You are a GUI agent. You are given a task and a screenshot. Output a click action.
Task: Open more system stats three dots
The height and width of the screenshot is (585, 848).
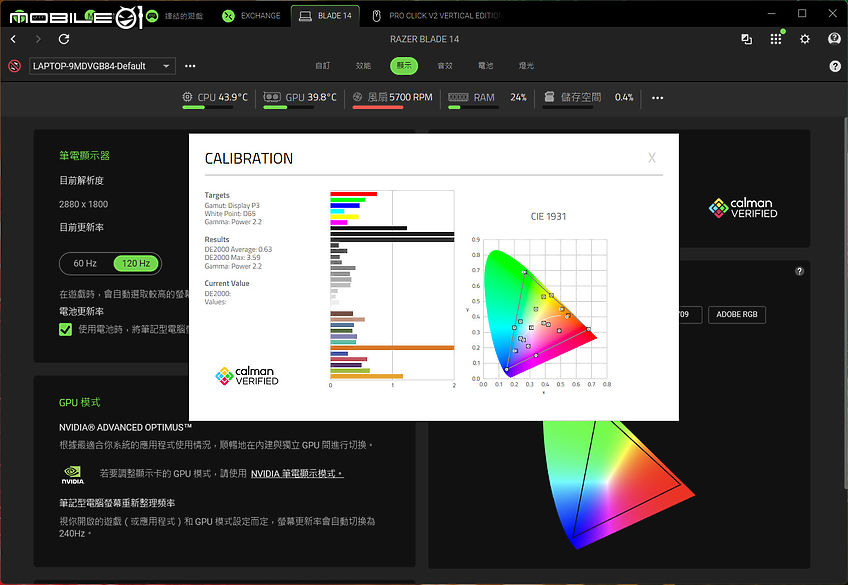click(x=657, y=98)
